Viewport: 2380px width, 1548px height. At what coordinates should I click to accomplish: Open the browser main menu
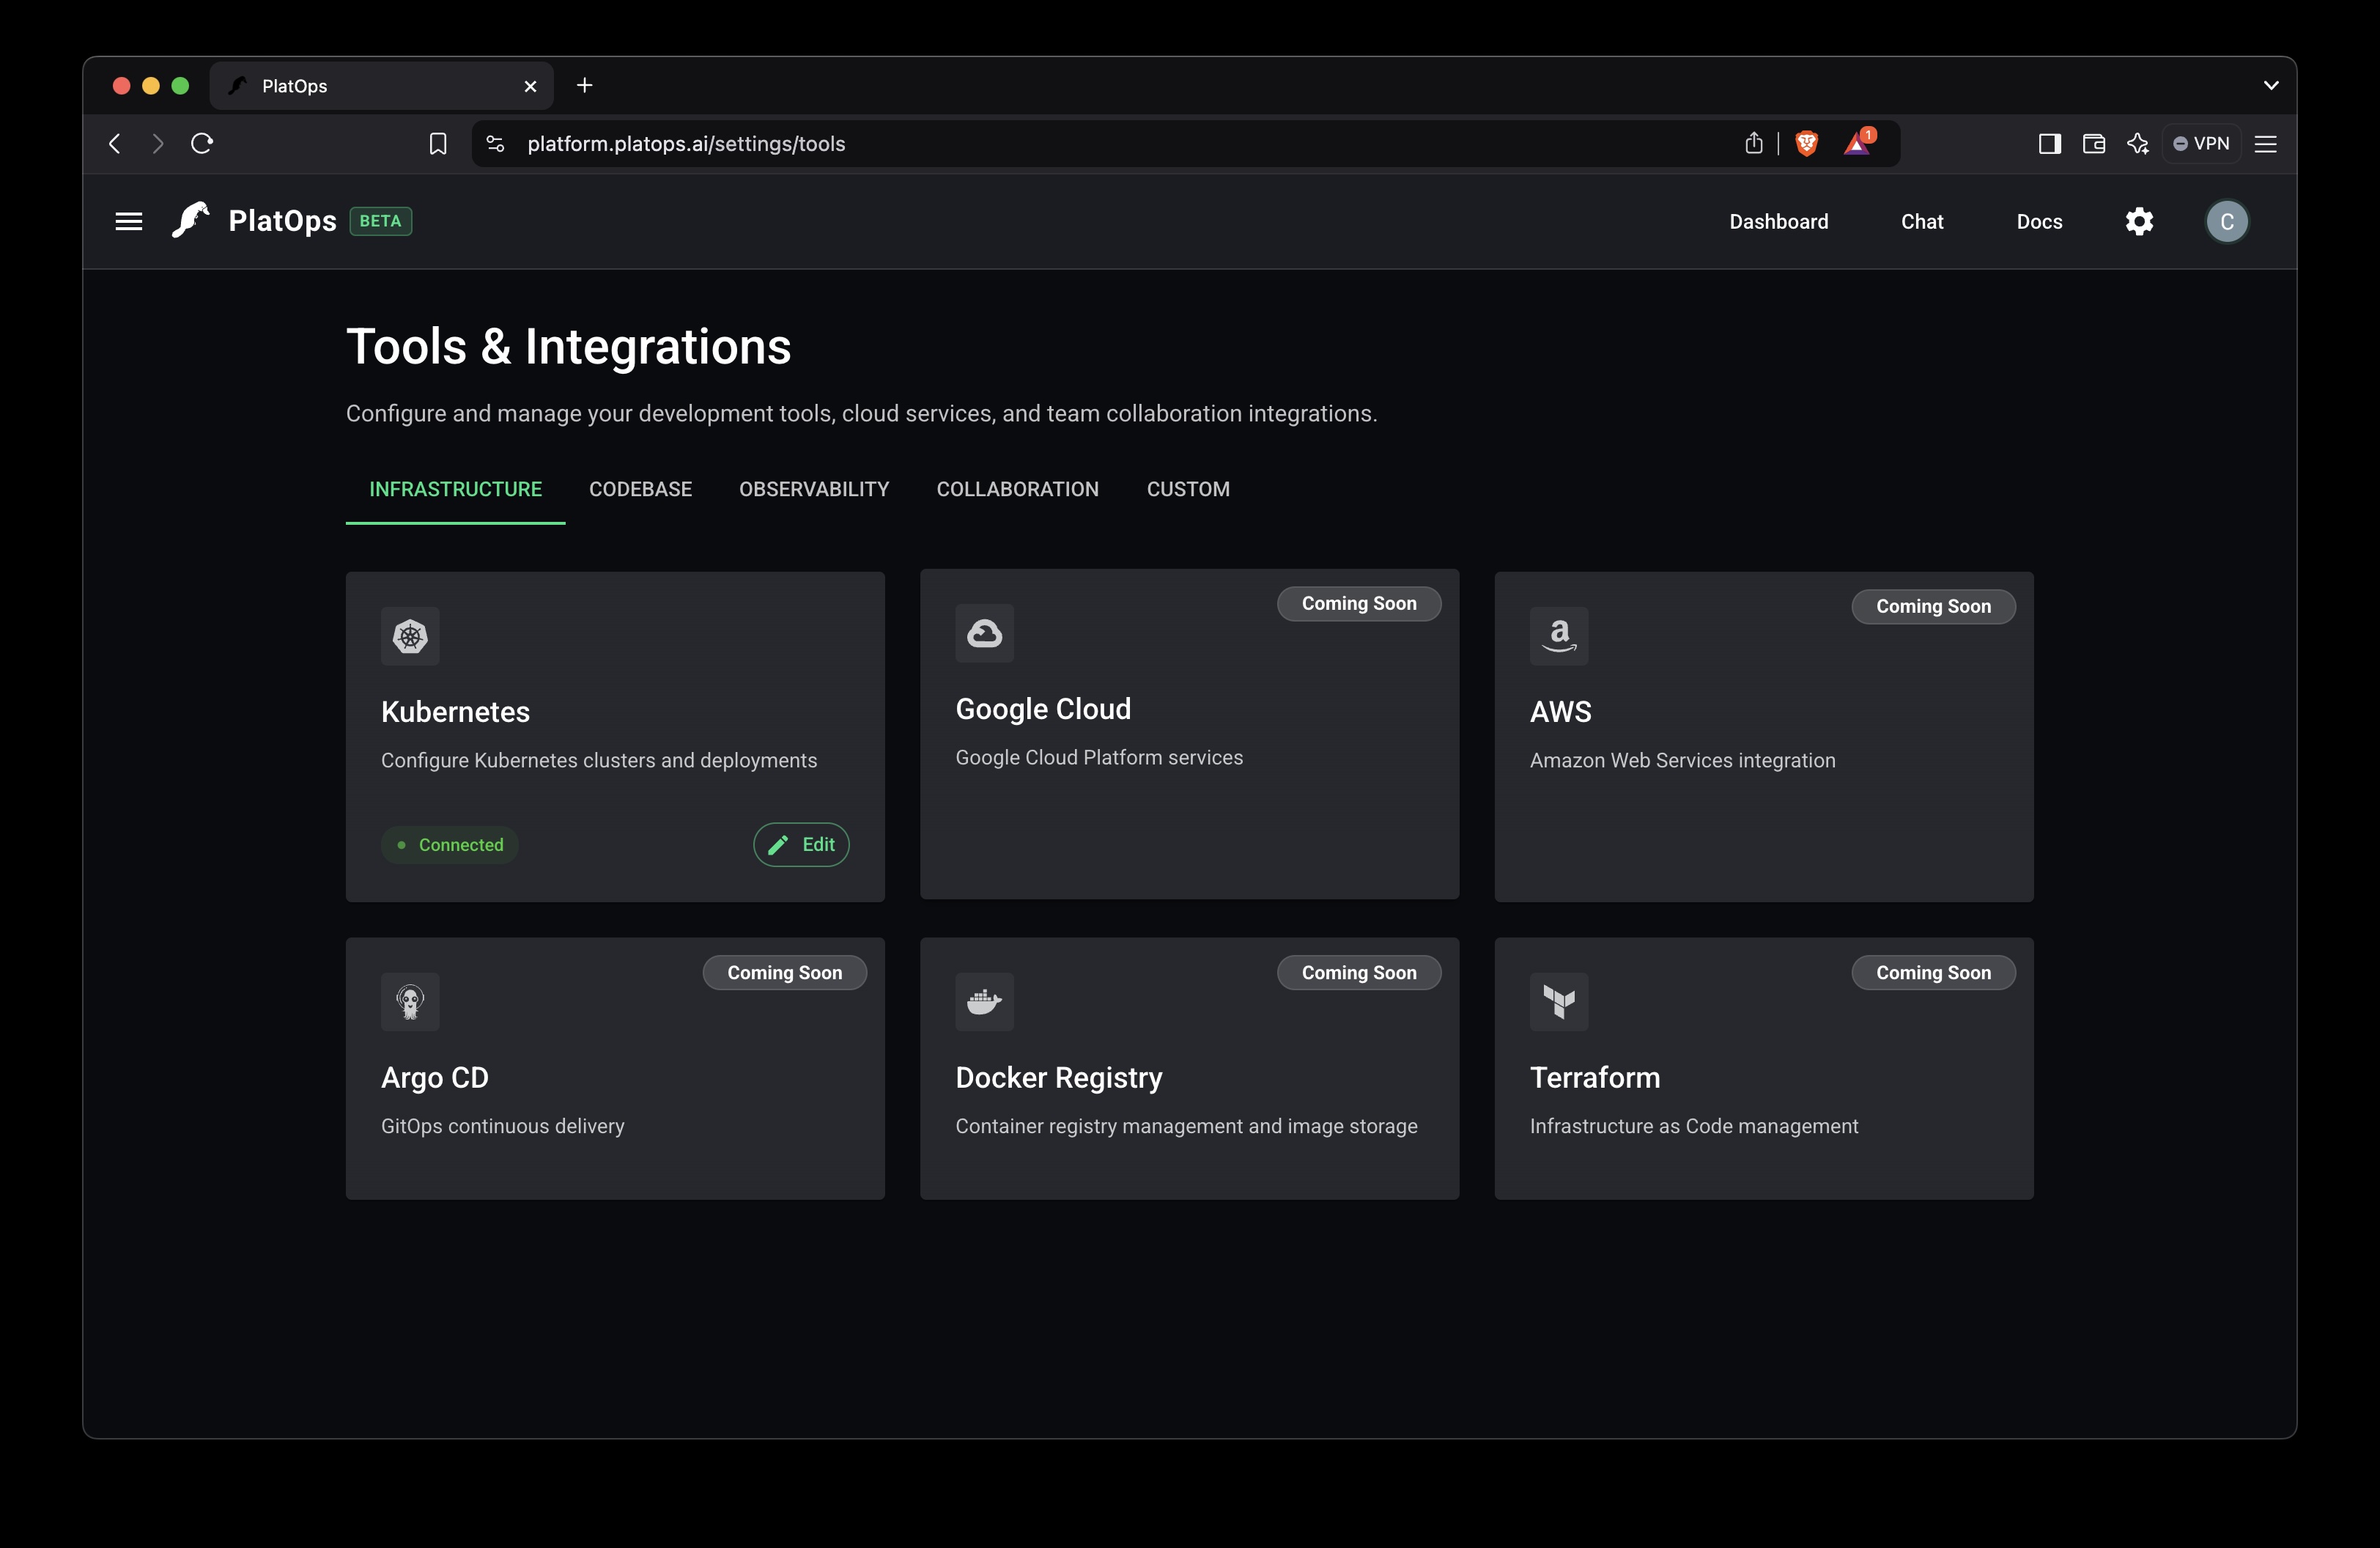pos(2266,144)
